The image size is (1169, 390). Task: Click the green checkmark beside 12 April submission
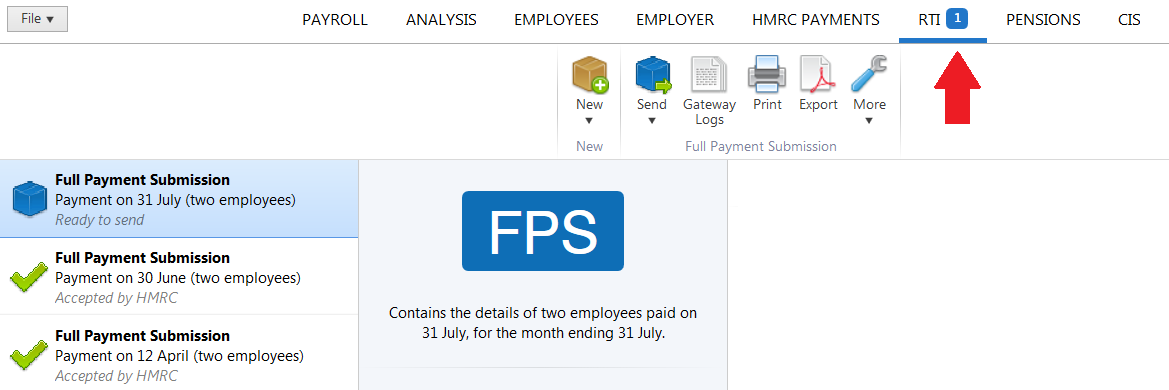(x=29, y=358)
